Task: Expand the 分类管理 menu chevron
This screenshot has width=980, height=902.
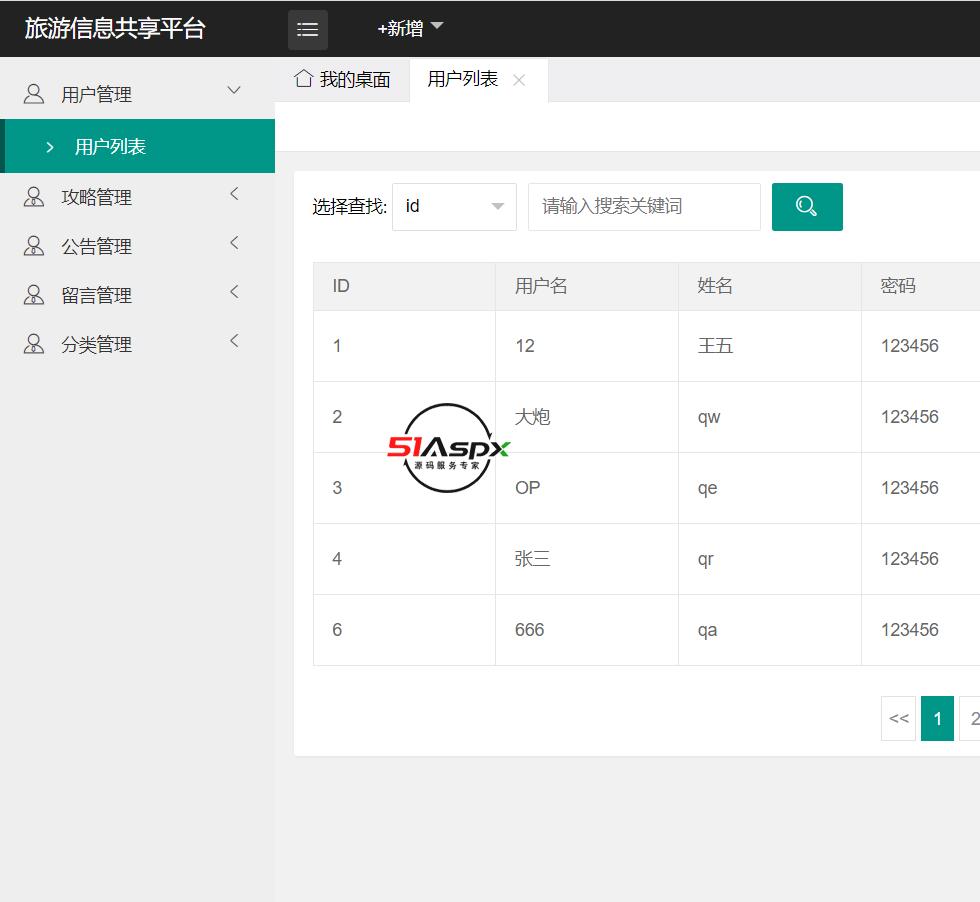Action: 234,341
